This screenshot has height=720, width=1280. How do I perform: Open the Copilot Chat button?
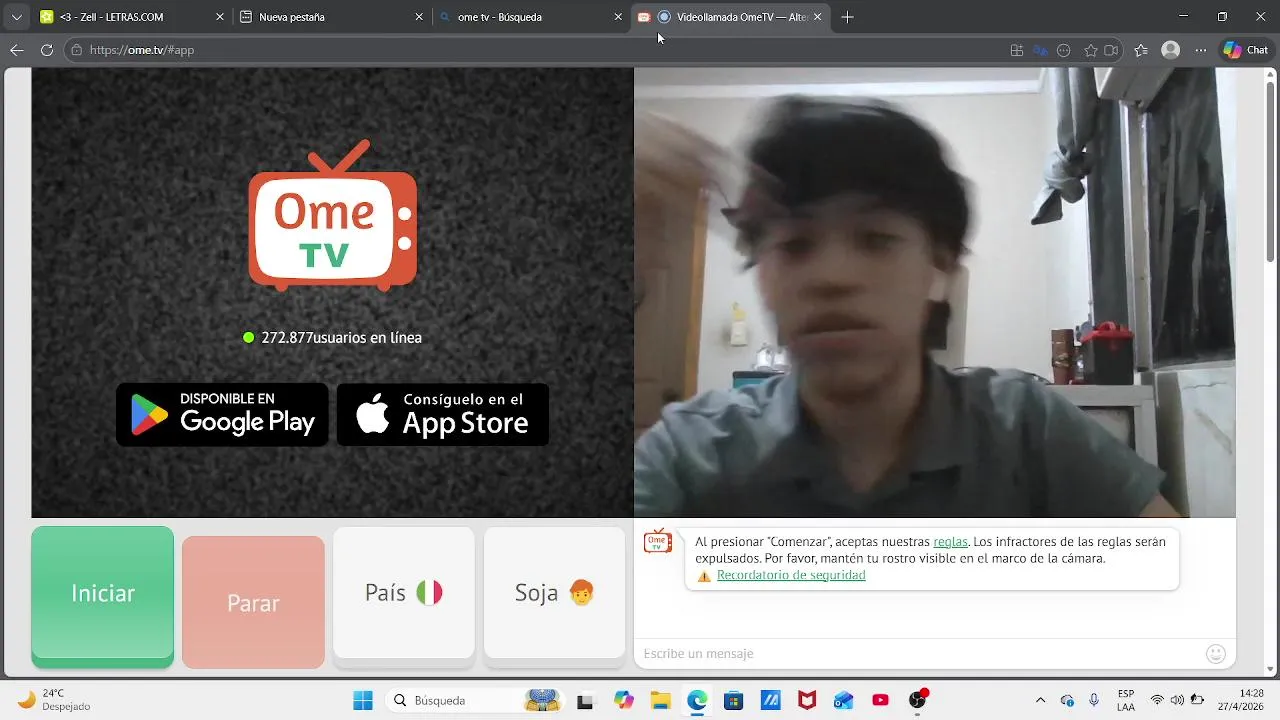click(x=1246, y=50)
